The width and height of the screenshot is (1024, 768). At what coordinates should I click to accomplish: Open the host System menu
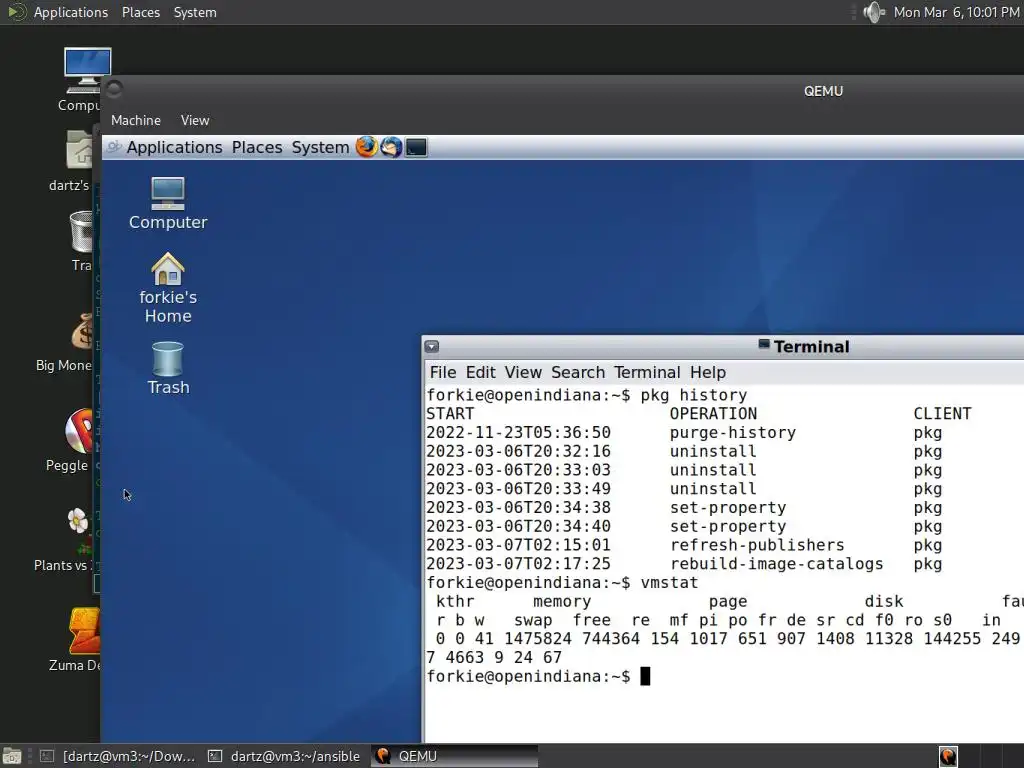195,12
